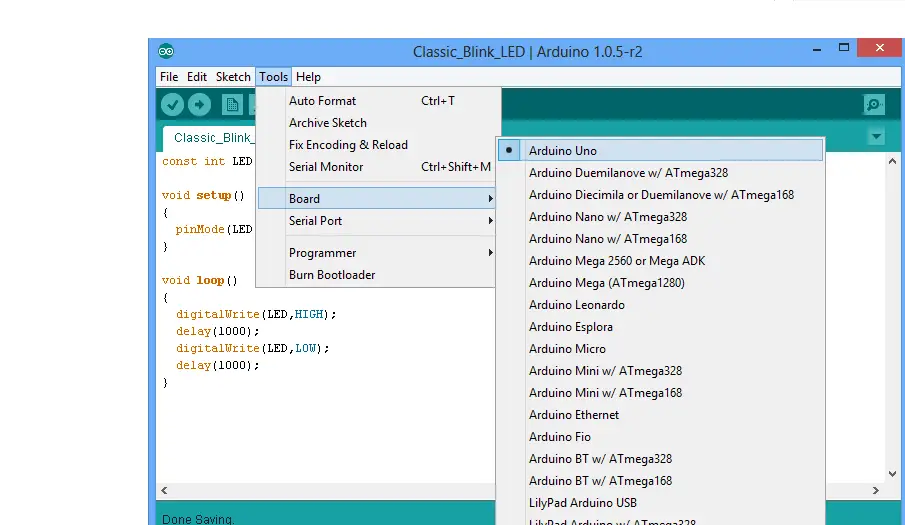905x525 pixels.
Task: Click the Arduino logo in title bar
Action: click(x=166, y=51)
